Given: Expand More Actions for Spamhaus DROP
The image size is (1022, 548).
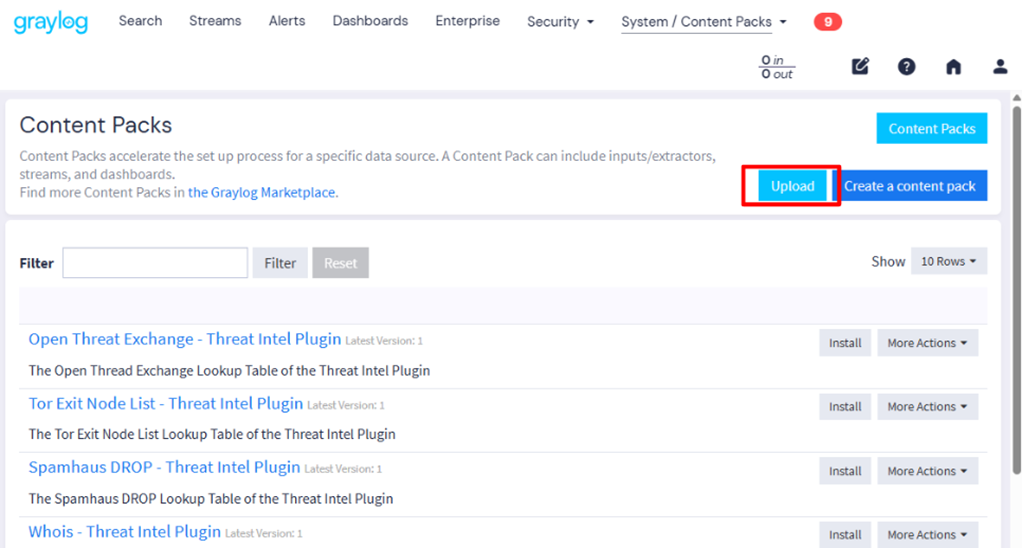Looking at the screenshot, I should click(x=927, y=471).
